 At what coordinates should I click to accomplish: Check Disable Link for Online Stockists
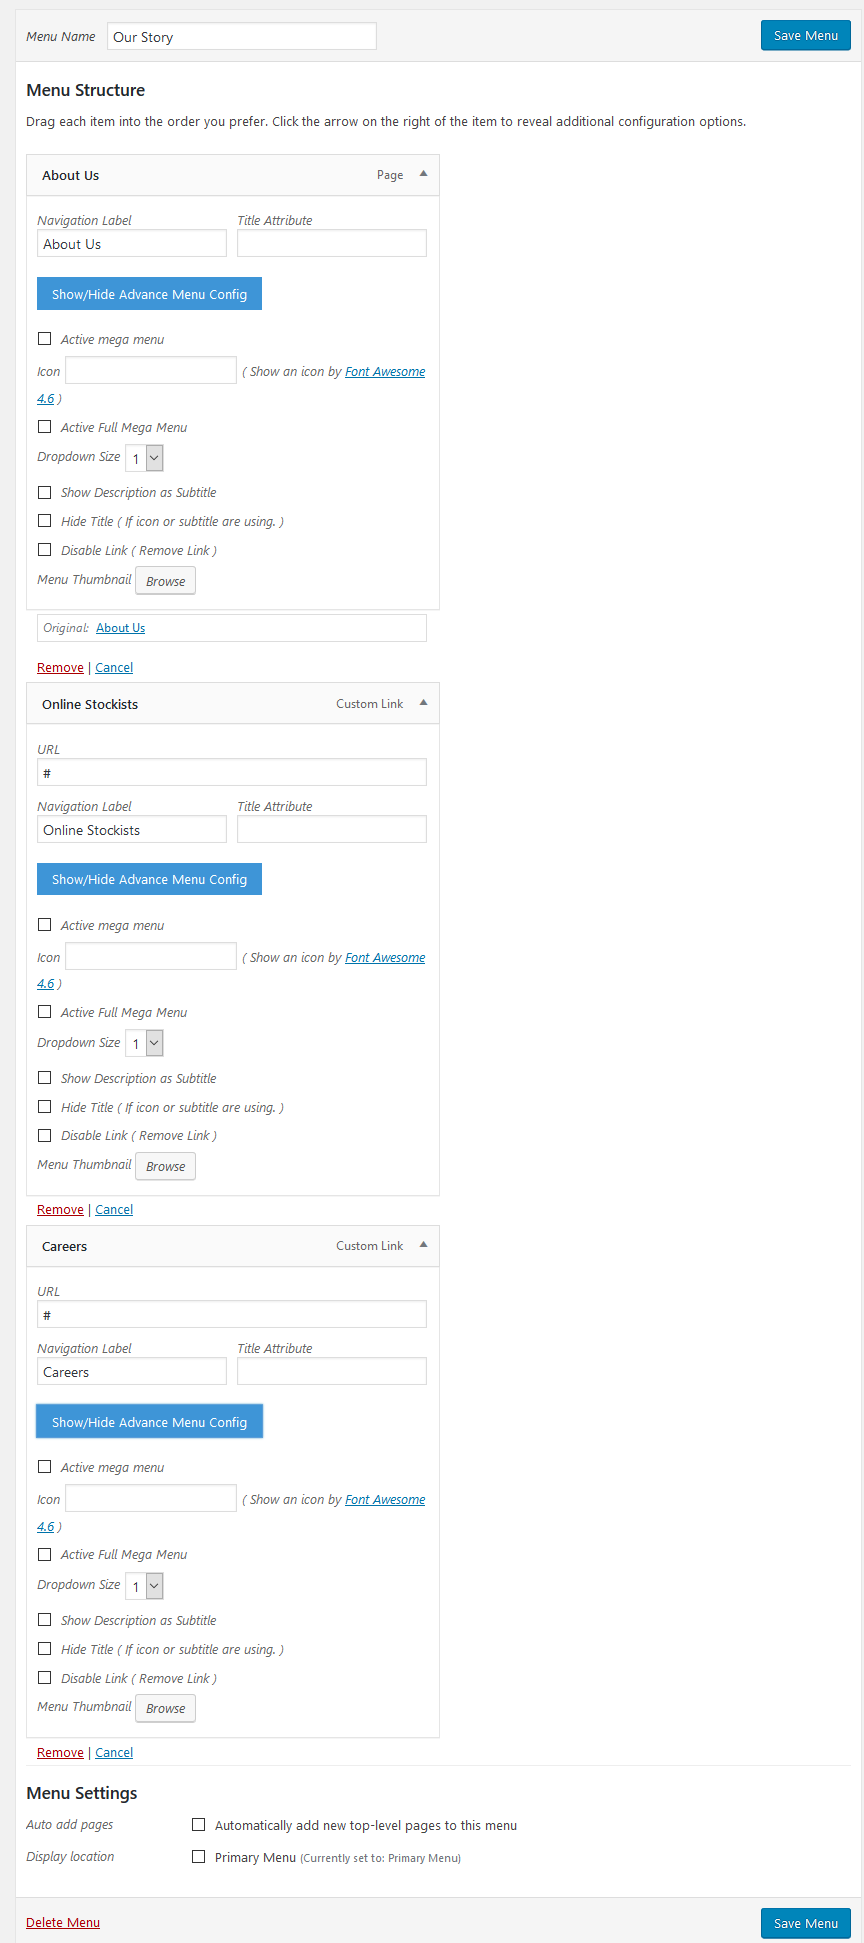tap(44, 1135)
